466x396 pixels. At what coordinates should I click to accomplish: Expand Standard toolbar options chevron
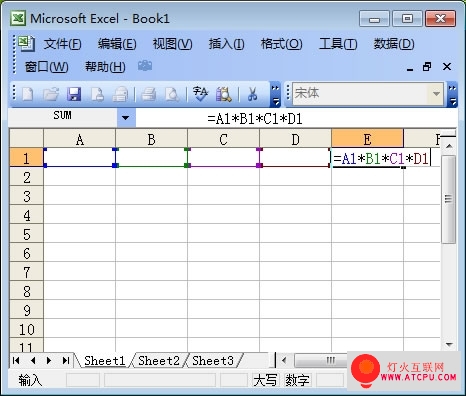pos(275,95)
